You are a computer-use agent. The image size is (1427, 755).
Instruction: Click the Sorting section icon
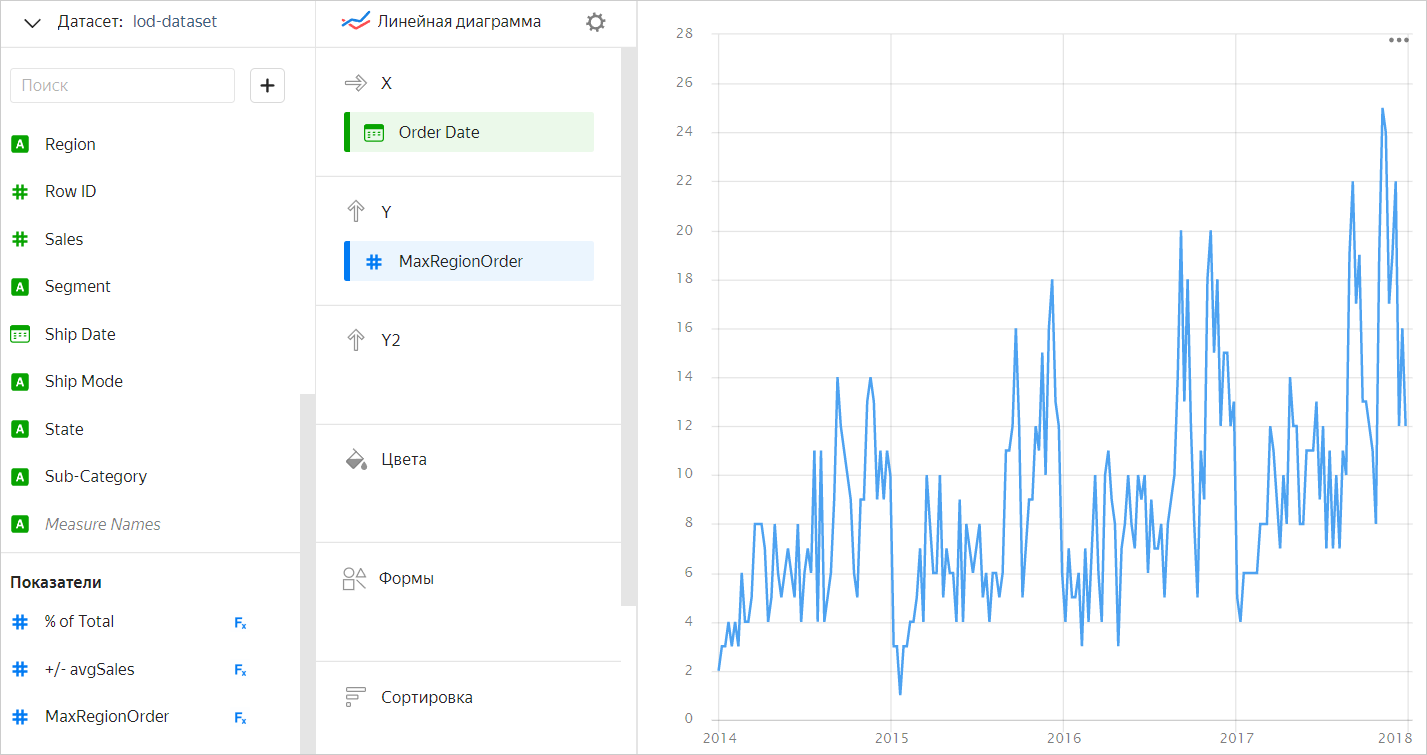pyautogui.click(x=355, y=697)
